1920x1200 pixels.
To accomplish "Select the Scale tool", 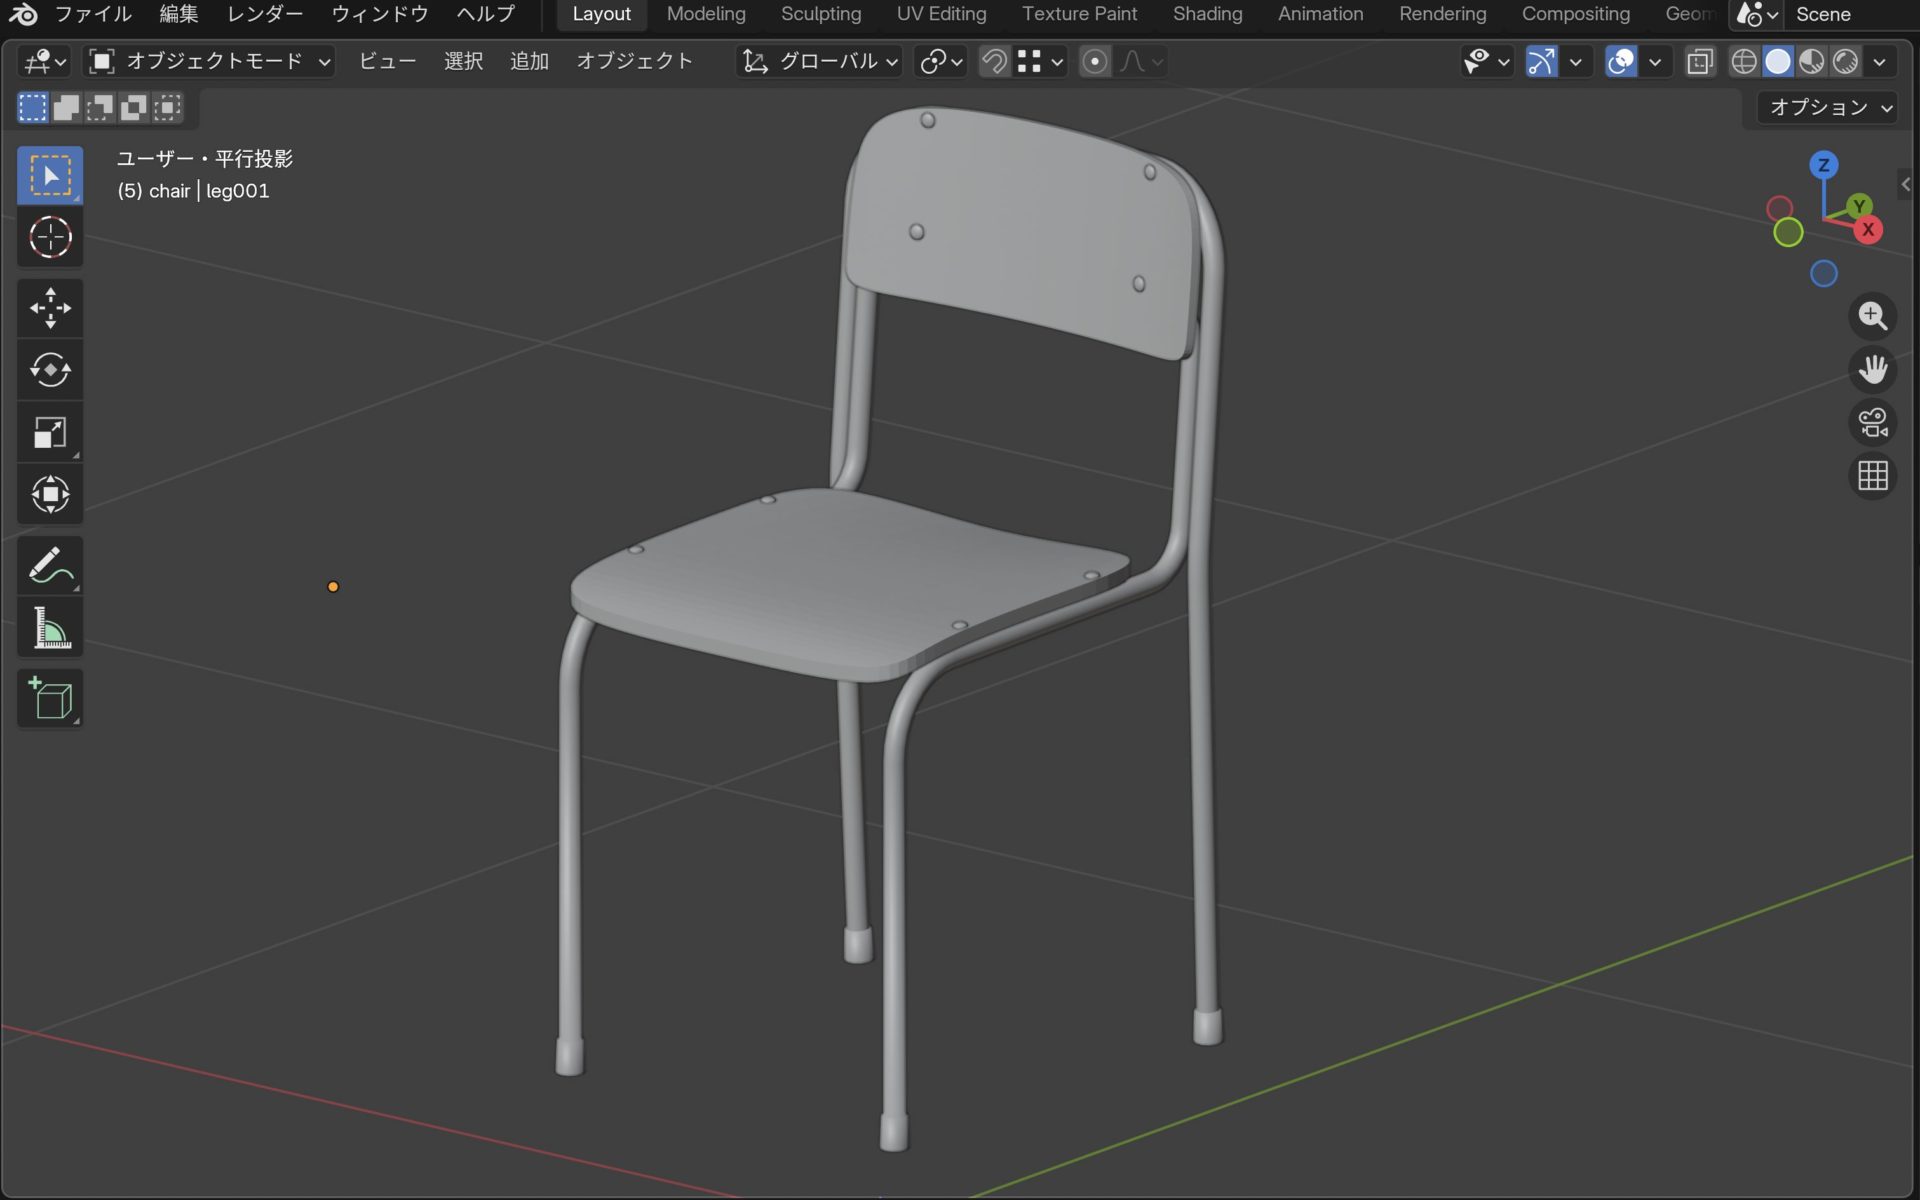I will click(x=49, y=432).
